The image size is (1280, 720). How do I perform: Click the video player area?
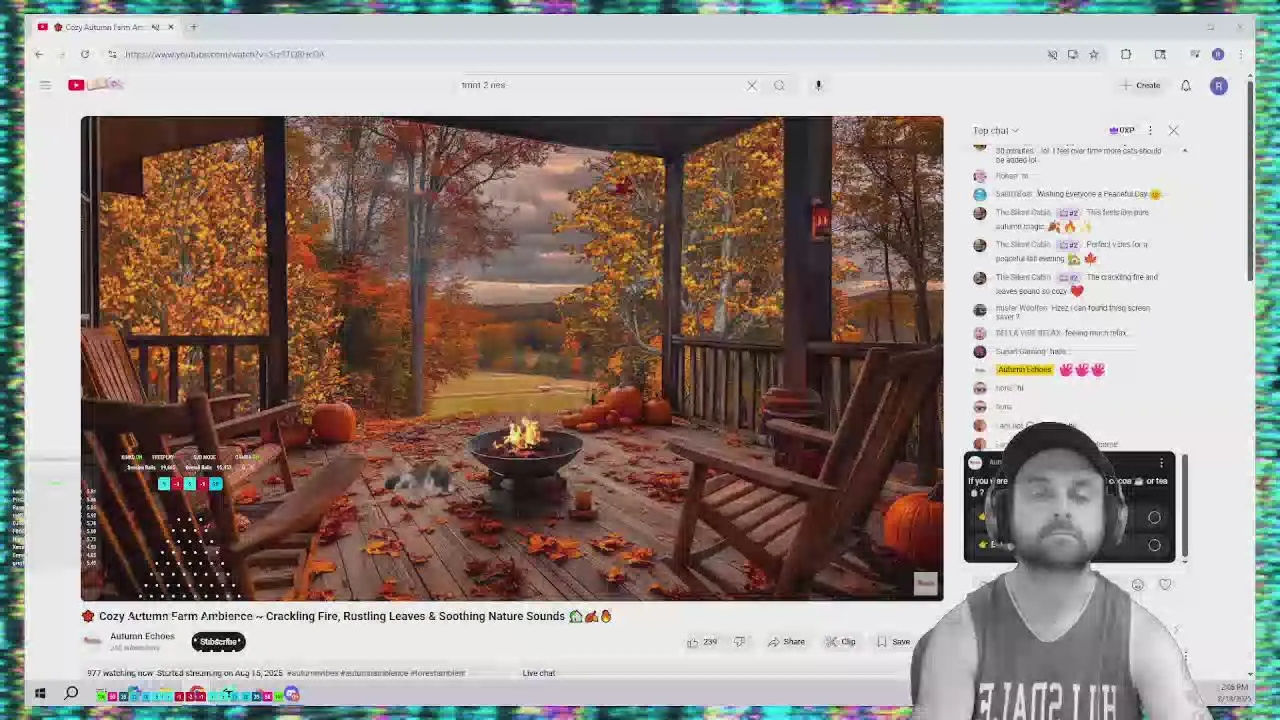(x=512, y=358)
